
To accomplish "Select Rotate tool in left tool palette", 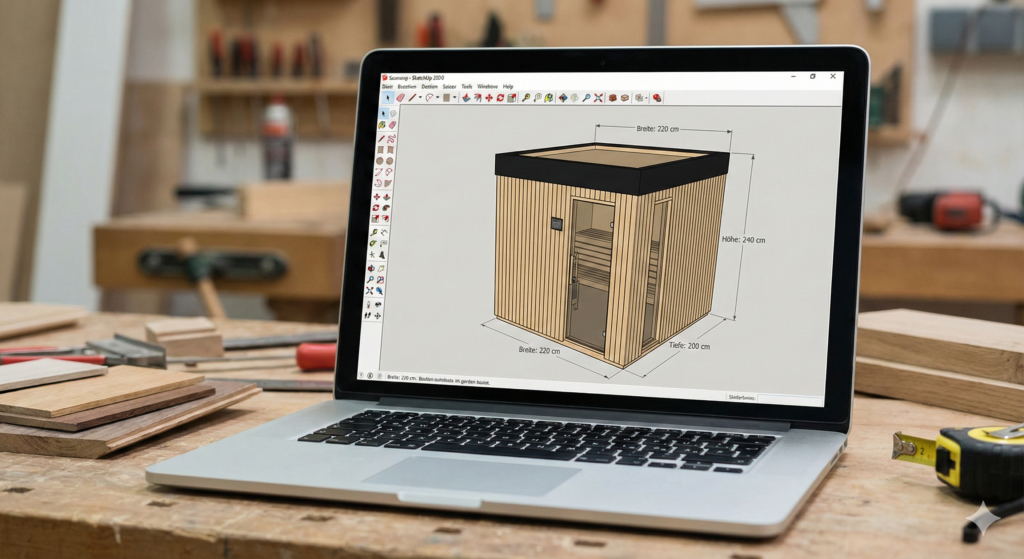I will [376, 208].
